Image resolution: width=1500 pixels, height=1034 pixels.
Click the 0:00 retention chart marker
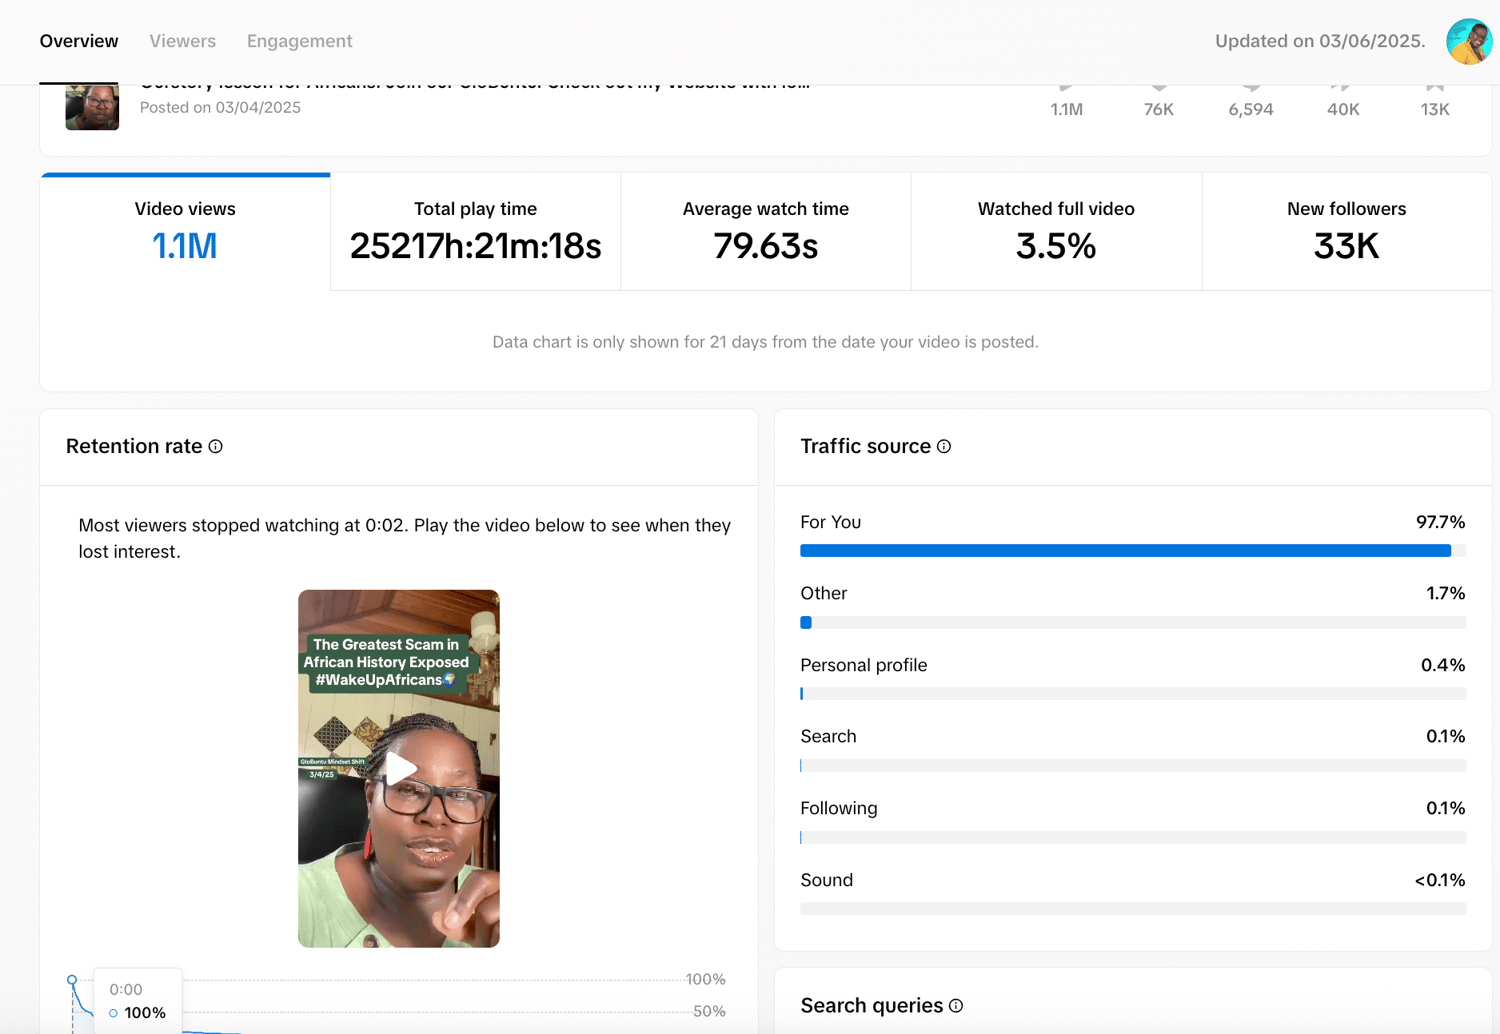(72, 980)
